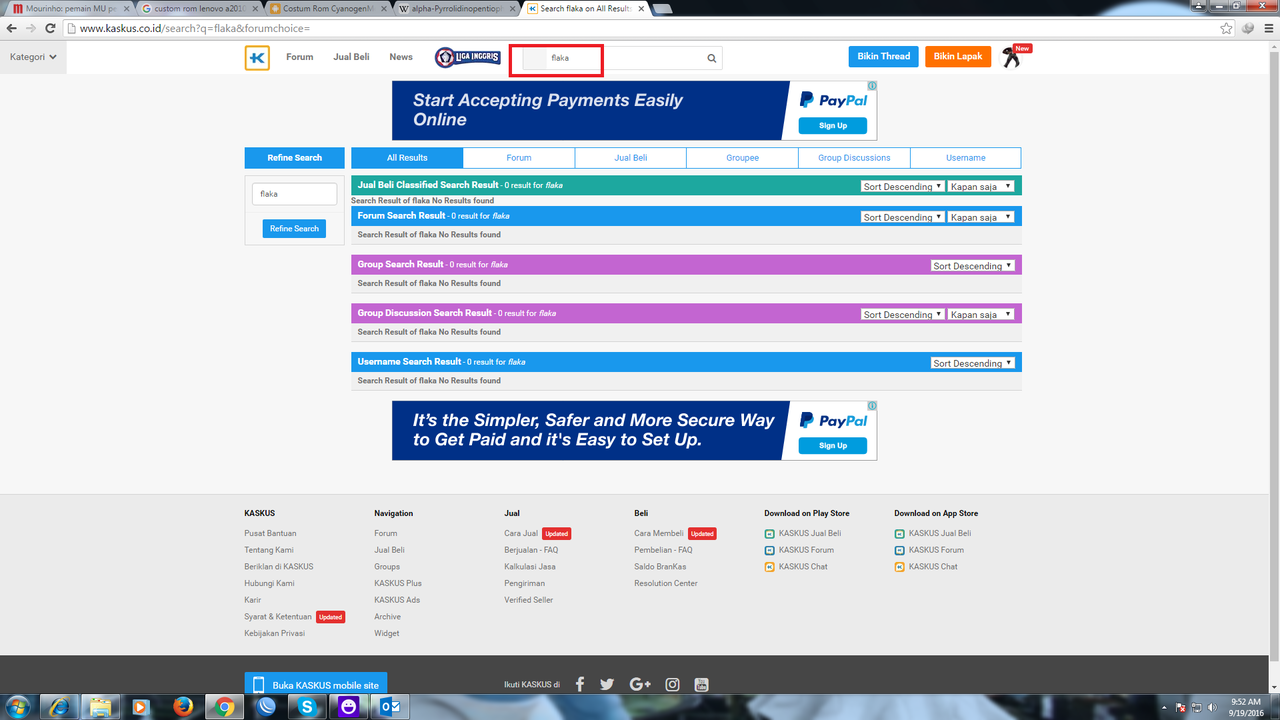Open media player taskbar icon

pos(141,706)
